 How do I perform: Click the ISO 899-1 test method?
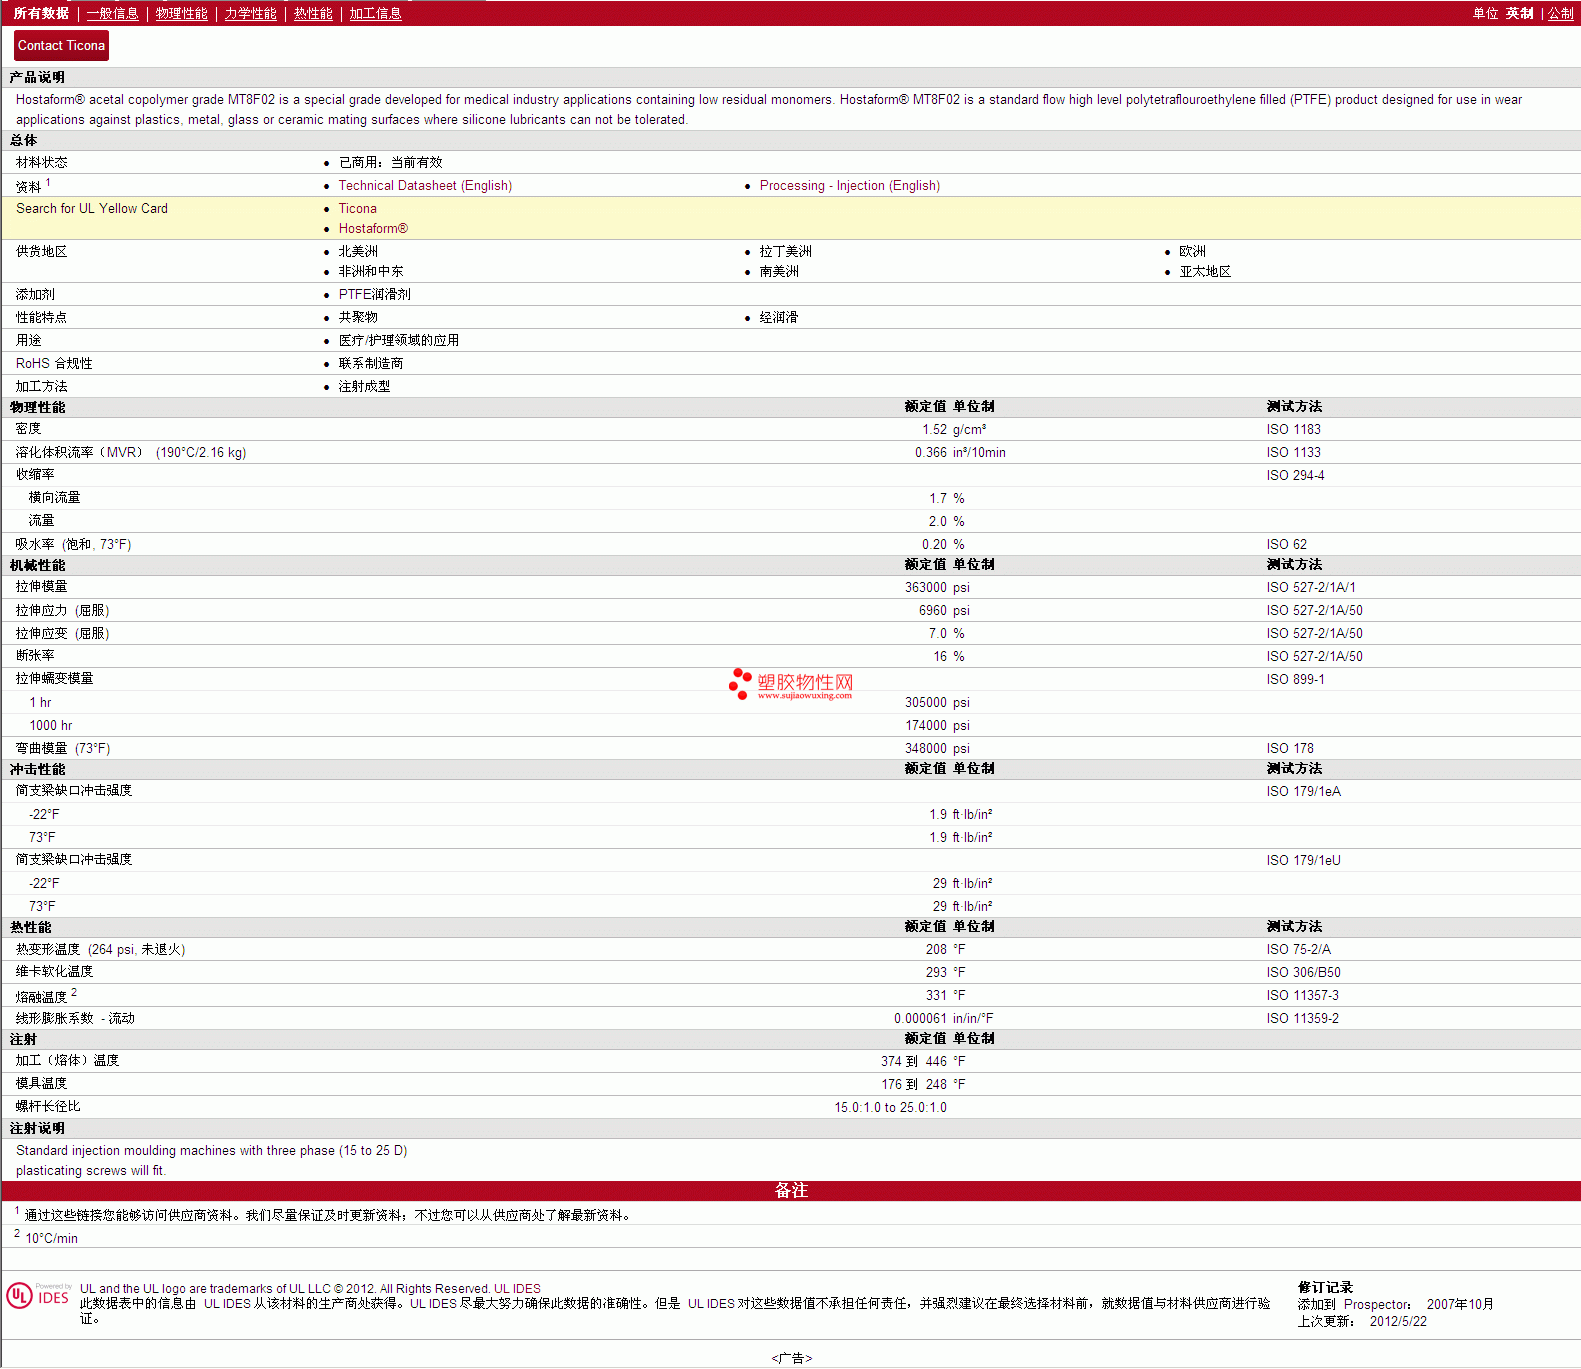pyautogui.click(x=1295, y=679)
